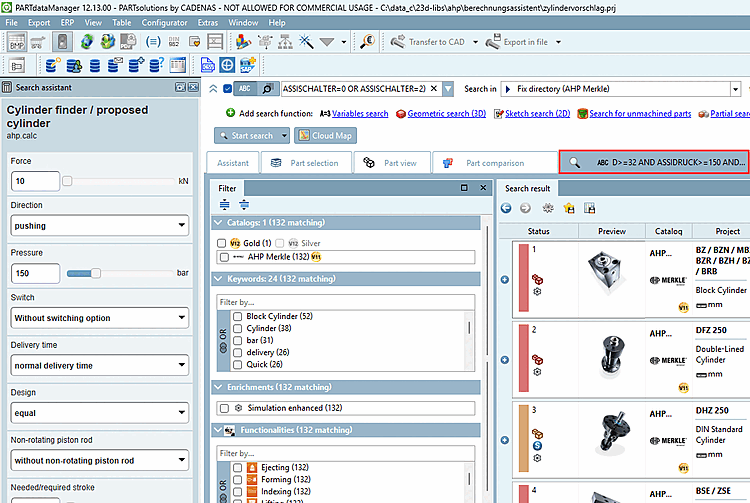Image resolution: width=750 pixels, height=503 pixels.
Task: Open the Search in directory dropdown
Action: [x=736, y=89]
